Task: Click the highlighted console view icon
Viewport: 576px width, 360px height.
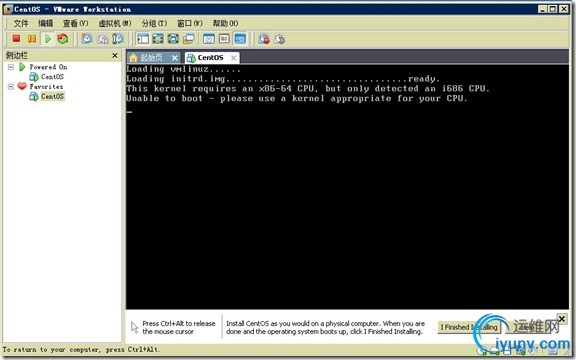Action: tap(240, 38)
